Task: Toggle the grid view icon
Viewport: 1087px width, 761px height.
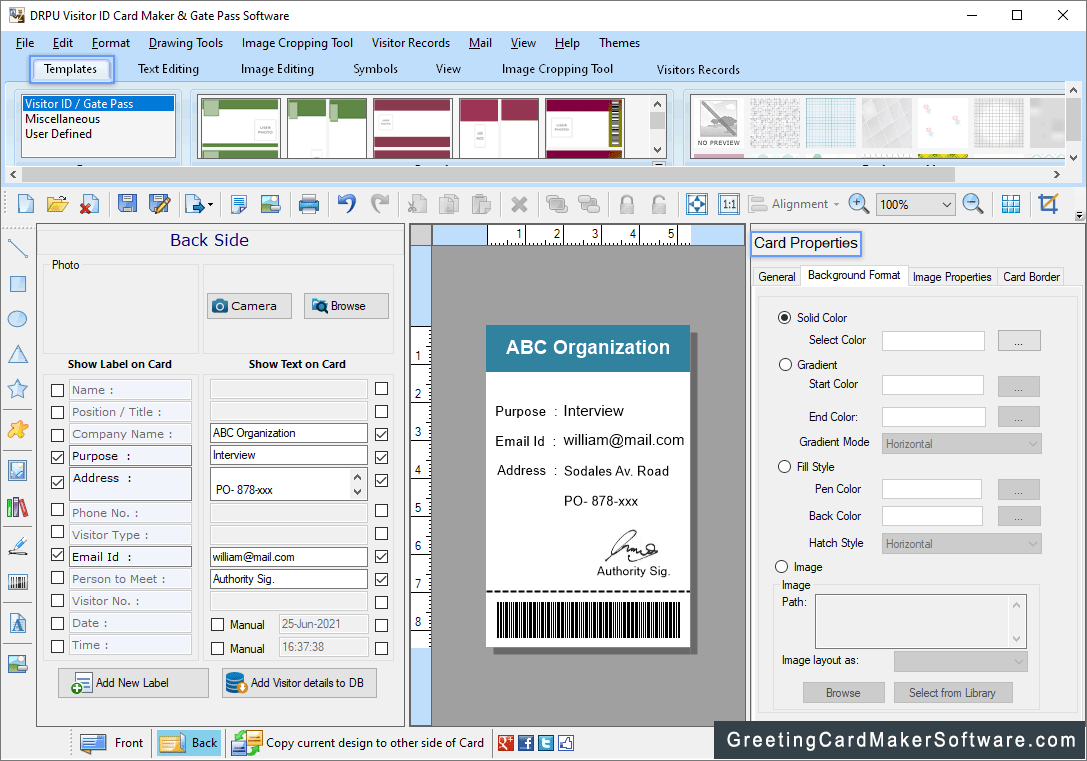Action: pos(1011,204)
